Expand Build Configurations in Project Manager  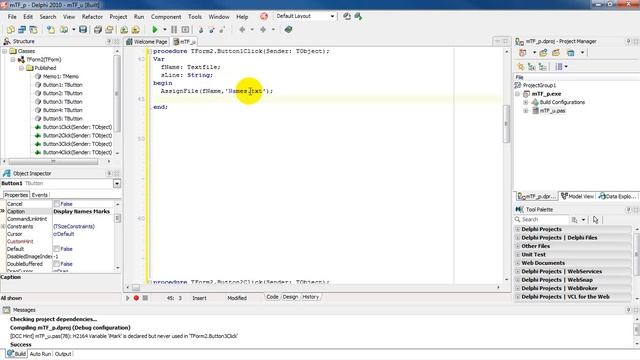click(526, 102)
